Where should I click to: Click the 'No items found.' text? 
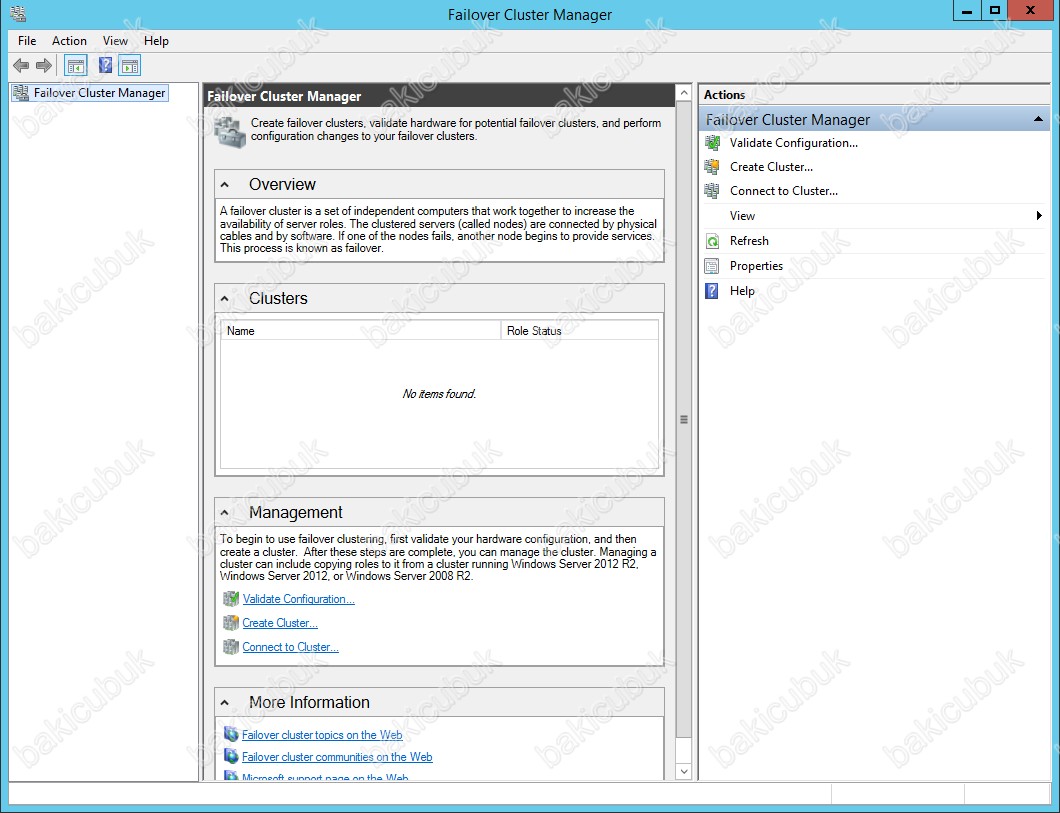pos(439,394)
